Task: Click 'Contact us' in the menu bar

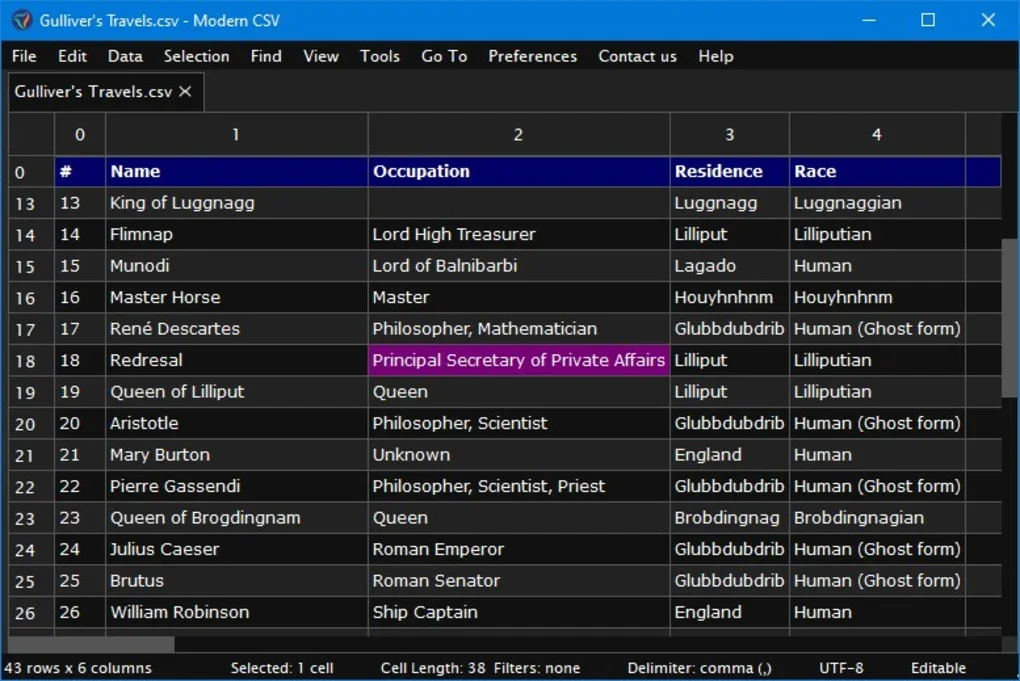Action: [x=637, y=56]
